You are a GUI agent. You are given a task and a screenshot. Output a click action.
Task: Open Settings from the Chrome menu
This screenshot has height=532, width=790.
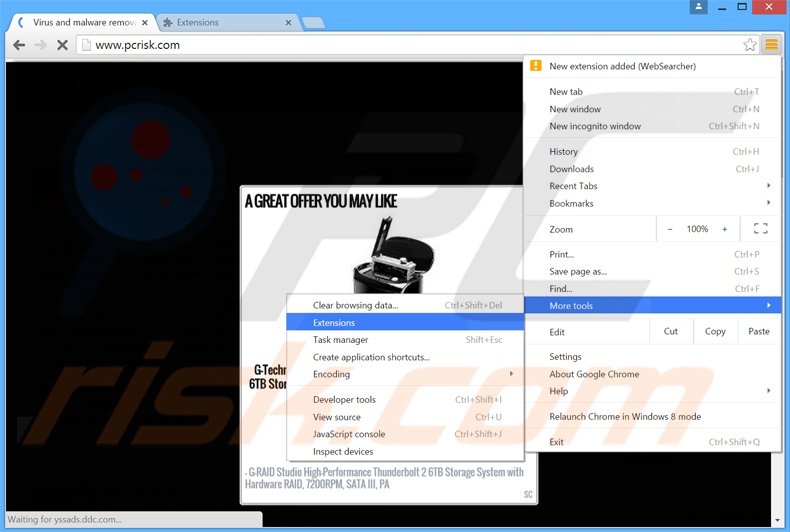click(653, 357)
